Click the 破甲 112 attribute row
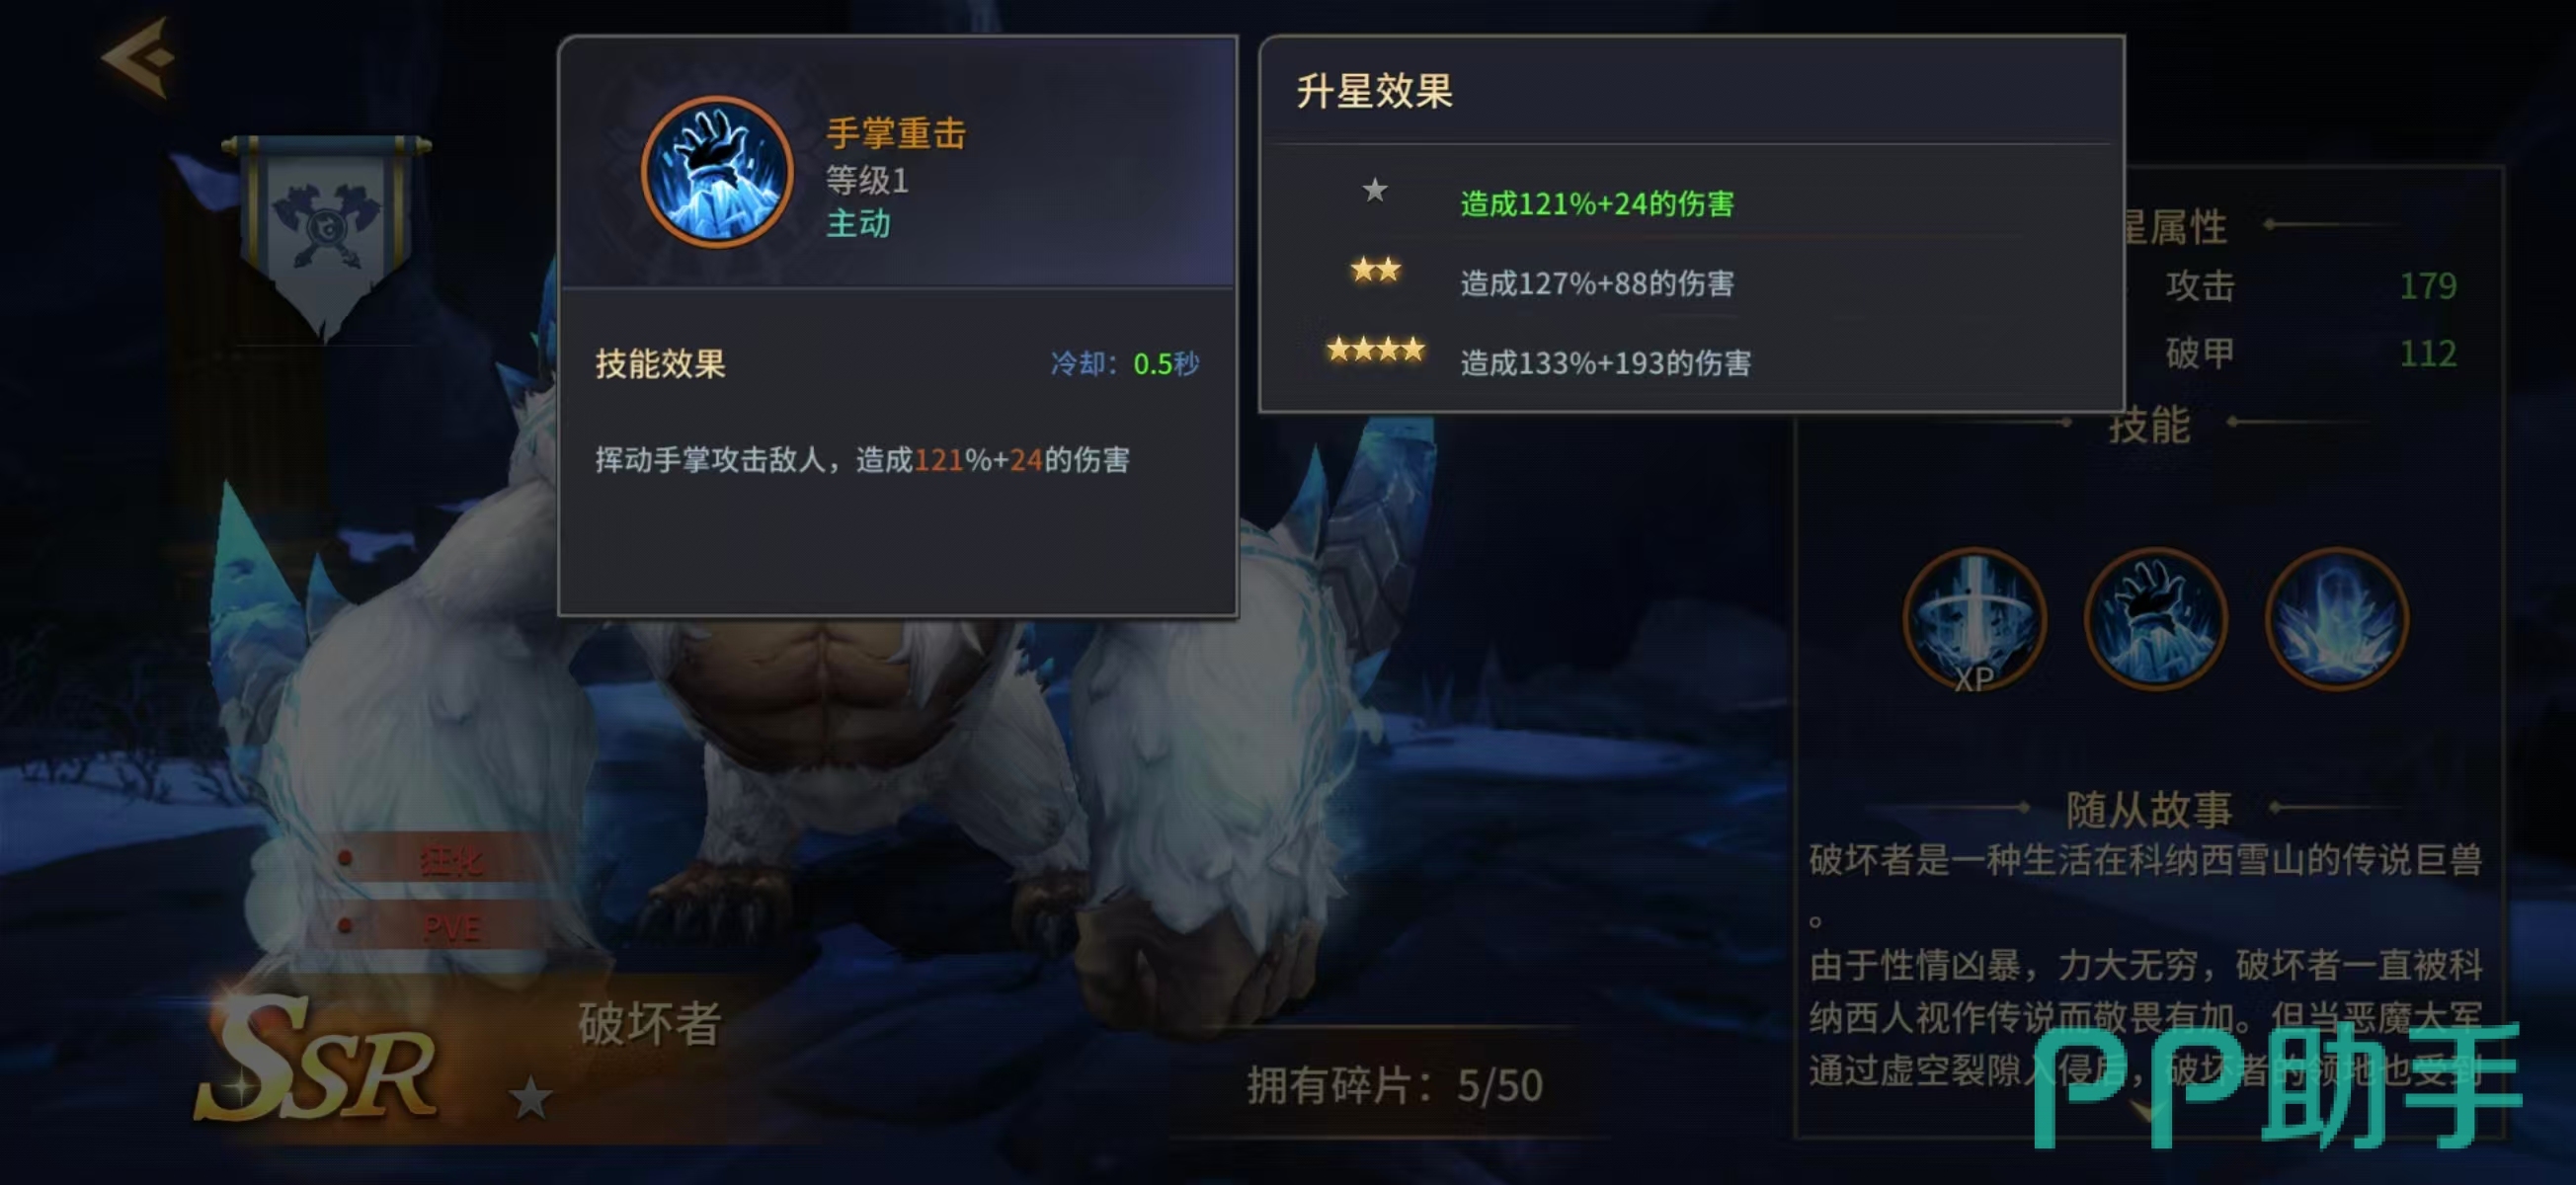2576x1185 pixels. point(2310,353)
